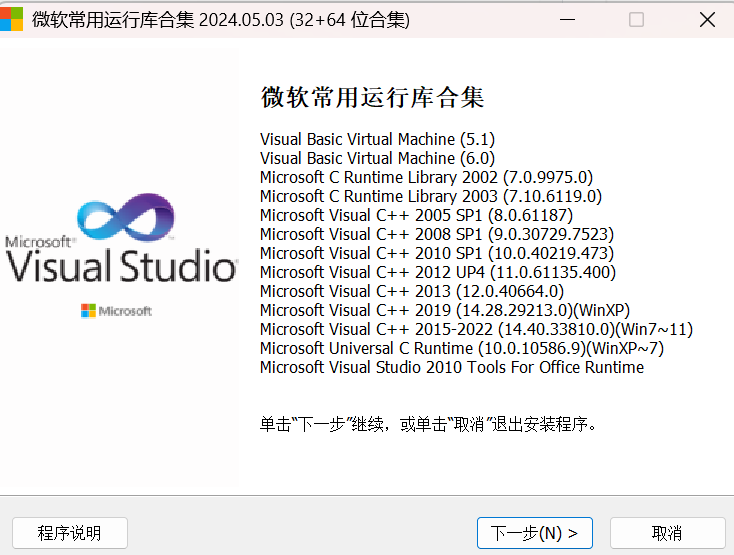Select the Visual Basic Virtual Machine (5.1) line
Viewport: 734px width, 555px height.
[x=377, y=139]
